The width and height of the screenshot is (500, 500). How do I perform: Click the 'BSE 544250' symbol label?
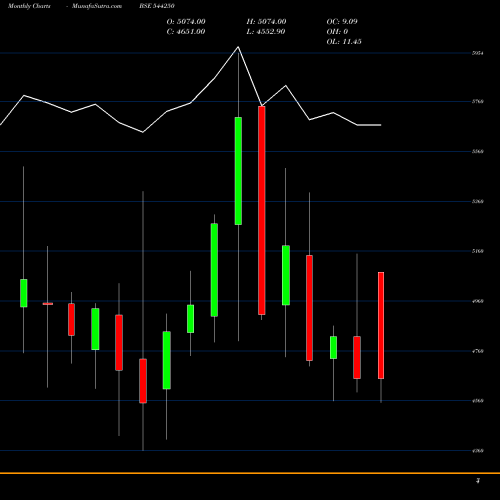157,6
